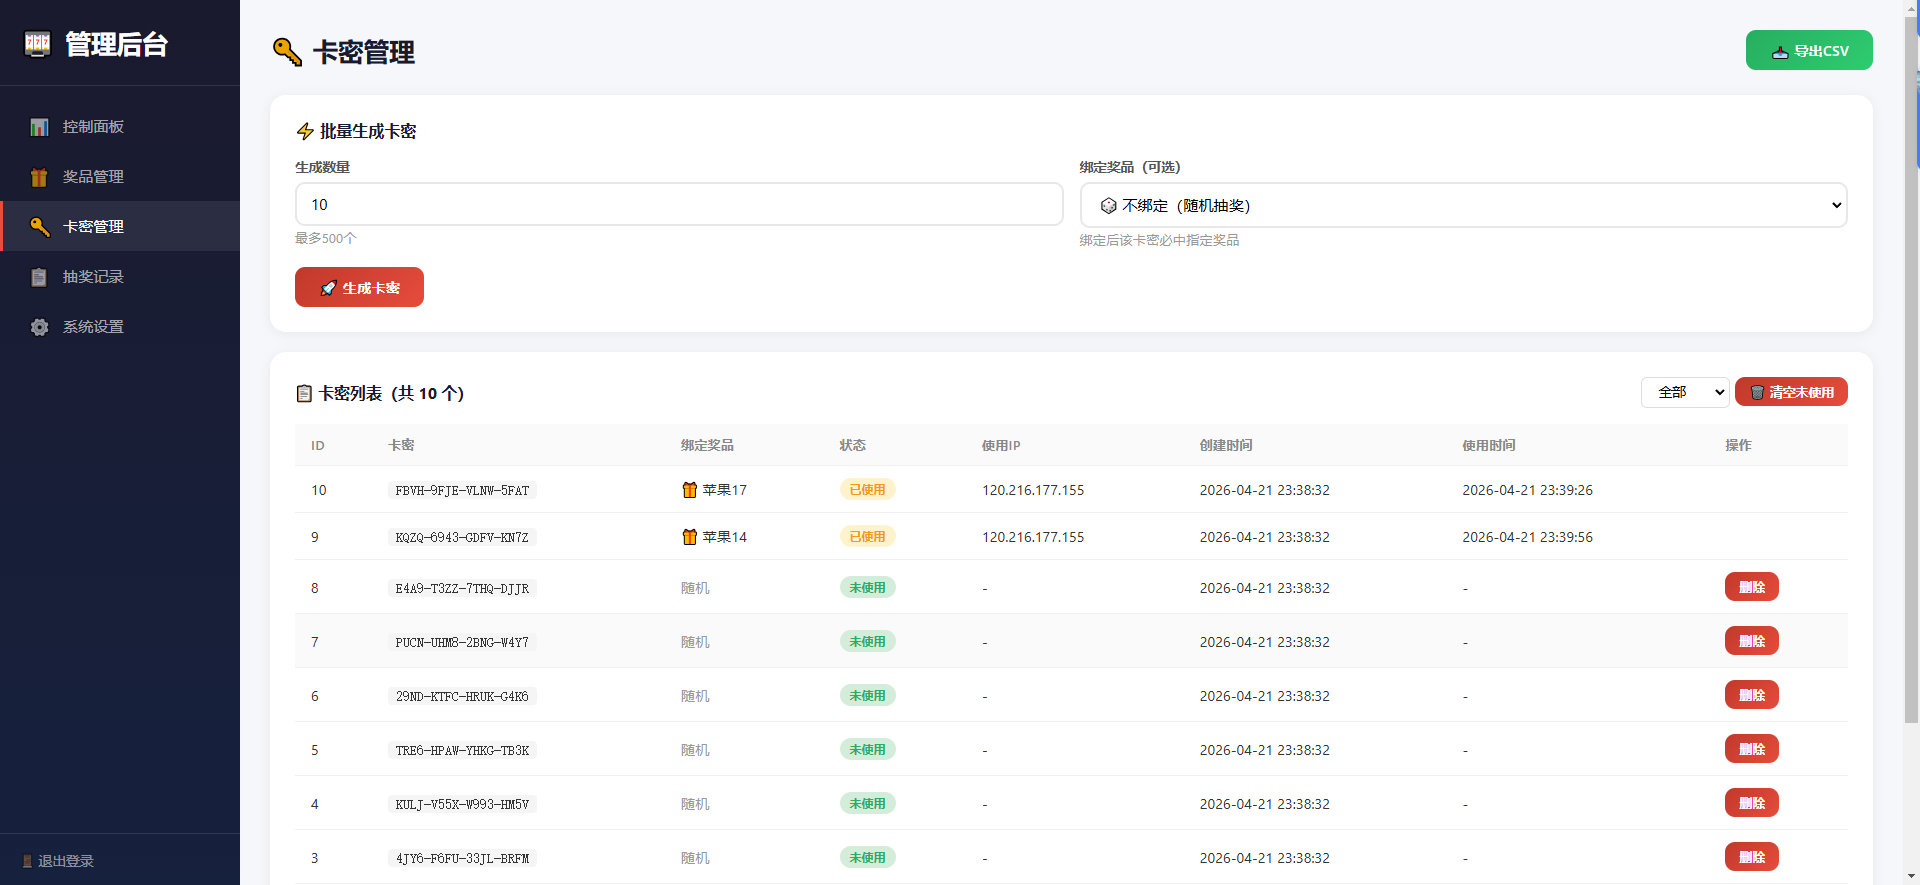Click the 卡密管理 key icon in sidebar
The height and width of the screenshot is (885, 1920).
point(39,227)
